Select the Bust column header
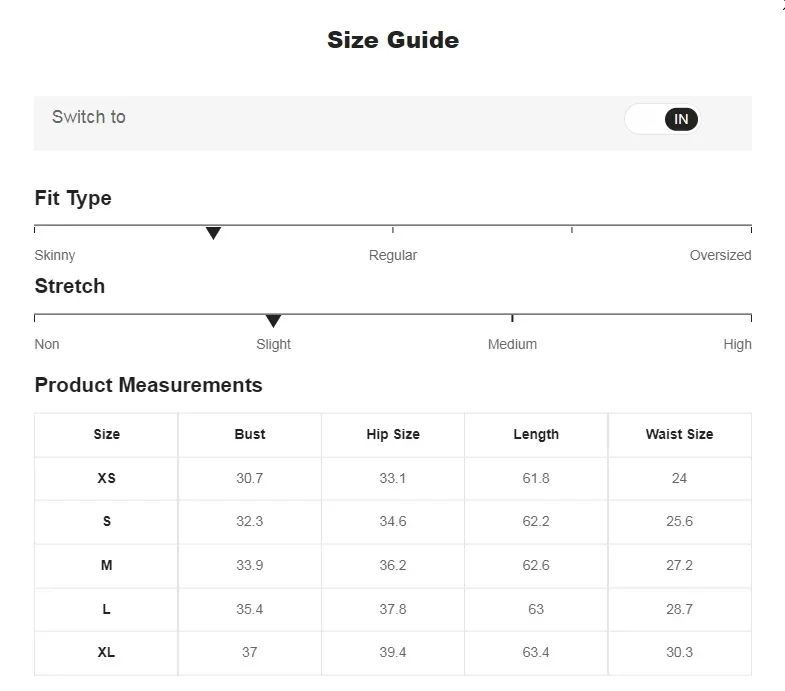The image size is (785, 691). point(250,434)
